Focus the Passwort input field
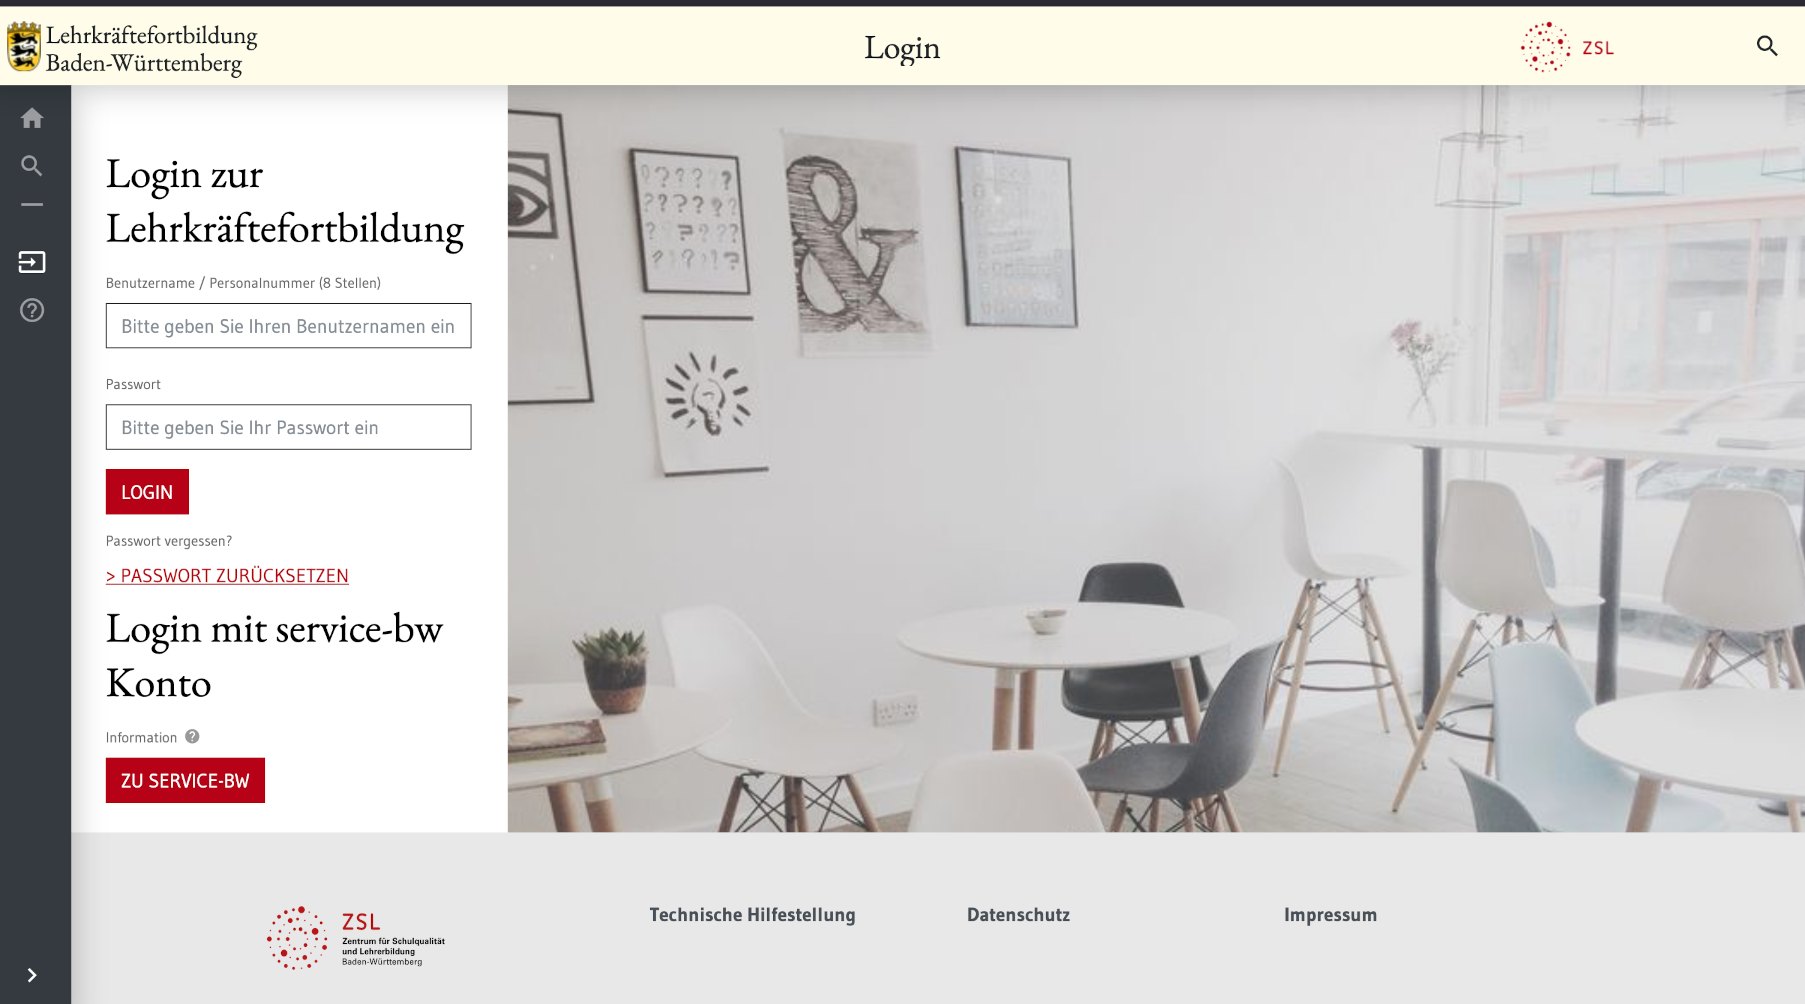 (288, 427)
